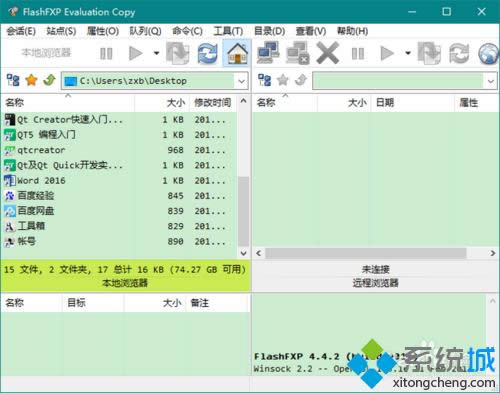This screenshot has height=393, width=500.
Task: Click the local pane pause transfer icon
Action: [106, 53]
